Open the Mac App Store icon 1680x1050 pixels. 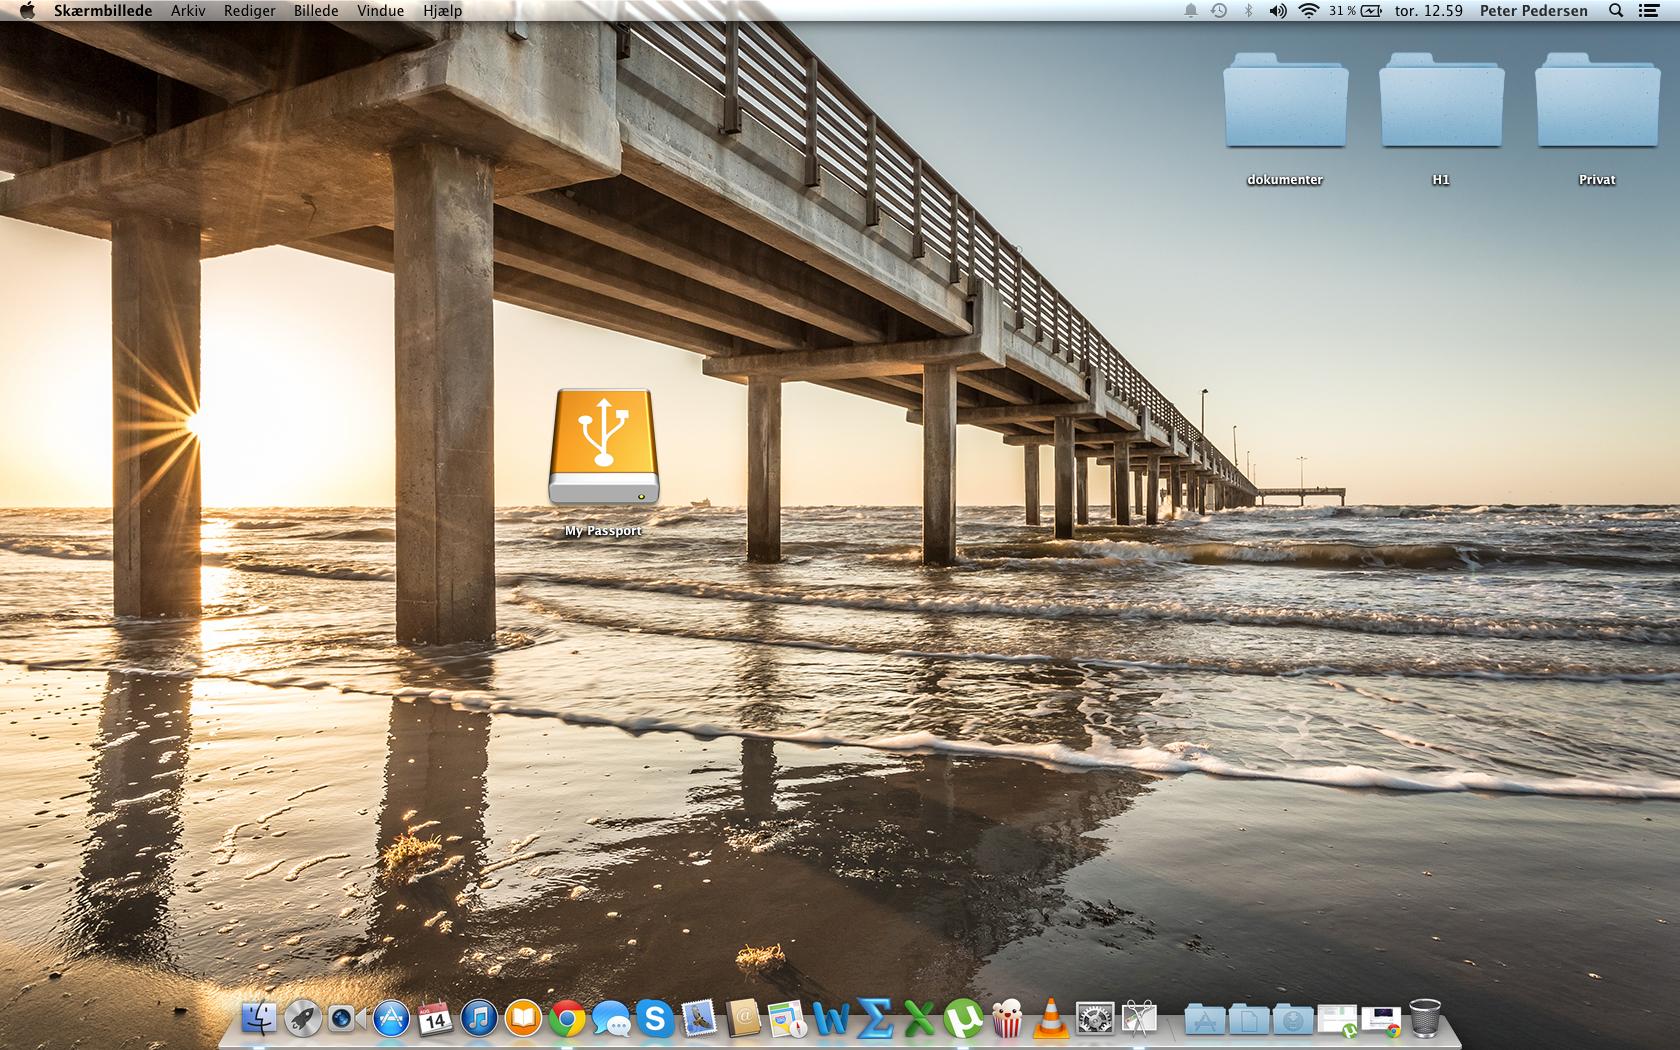pyautogui.click(x=391, y=1019)
